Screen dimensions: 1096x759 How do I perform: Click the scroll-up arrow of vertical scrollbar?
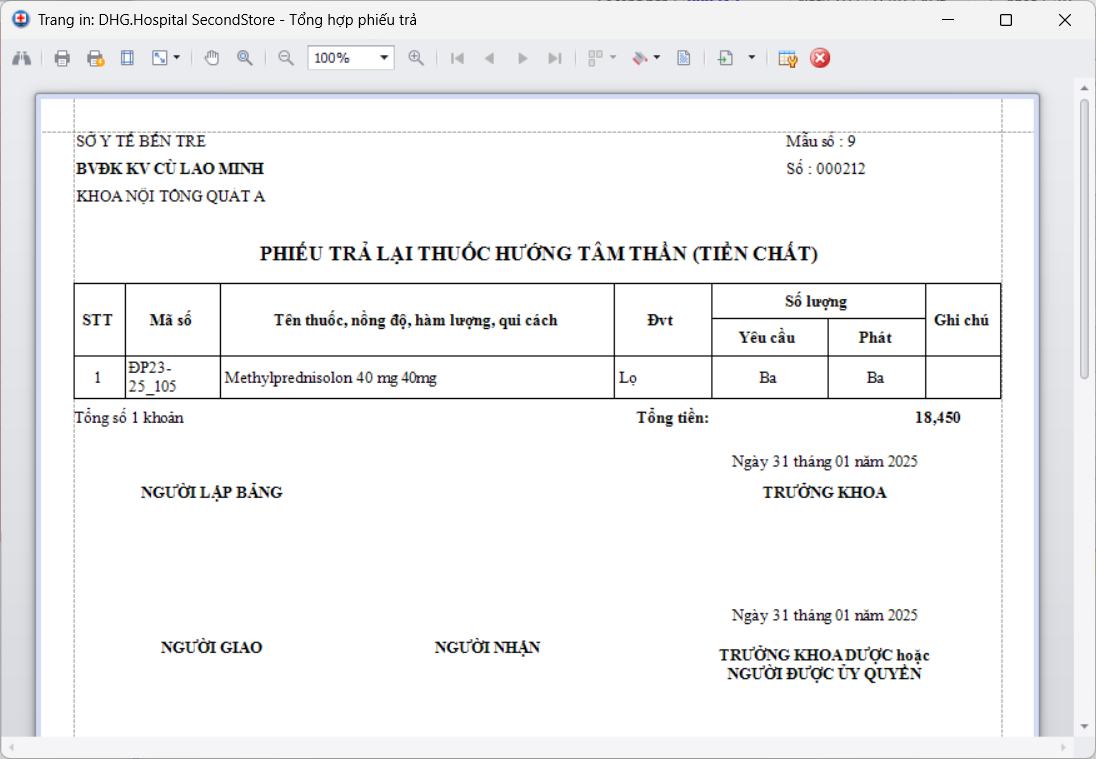(1084, 88)
